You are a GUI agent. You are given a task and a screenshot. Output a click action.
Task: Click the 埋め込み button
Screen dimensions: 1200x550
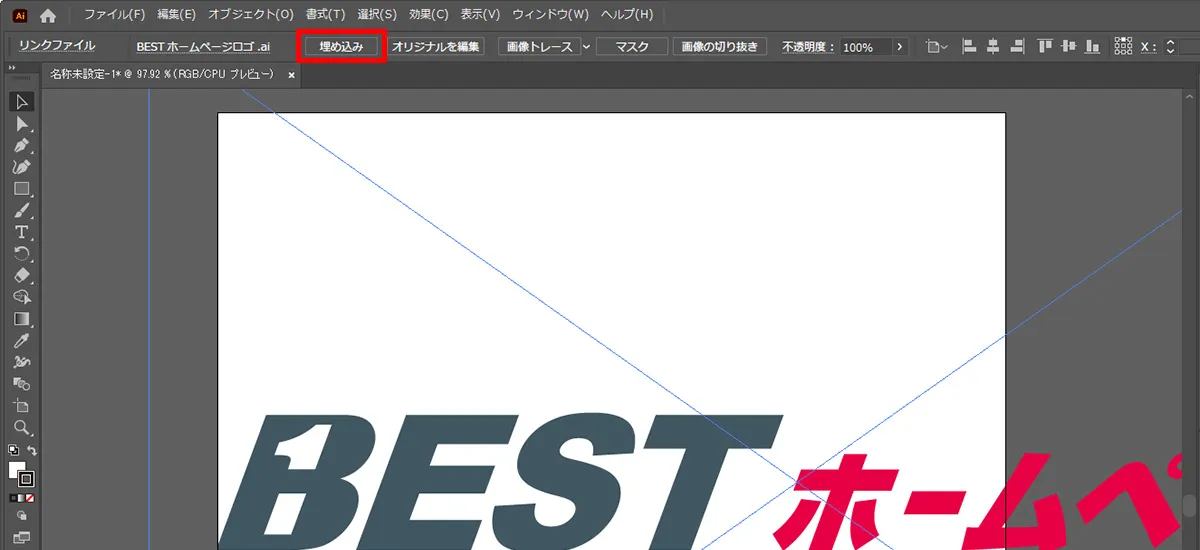coord(341,47)
